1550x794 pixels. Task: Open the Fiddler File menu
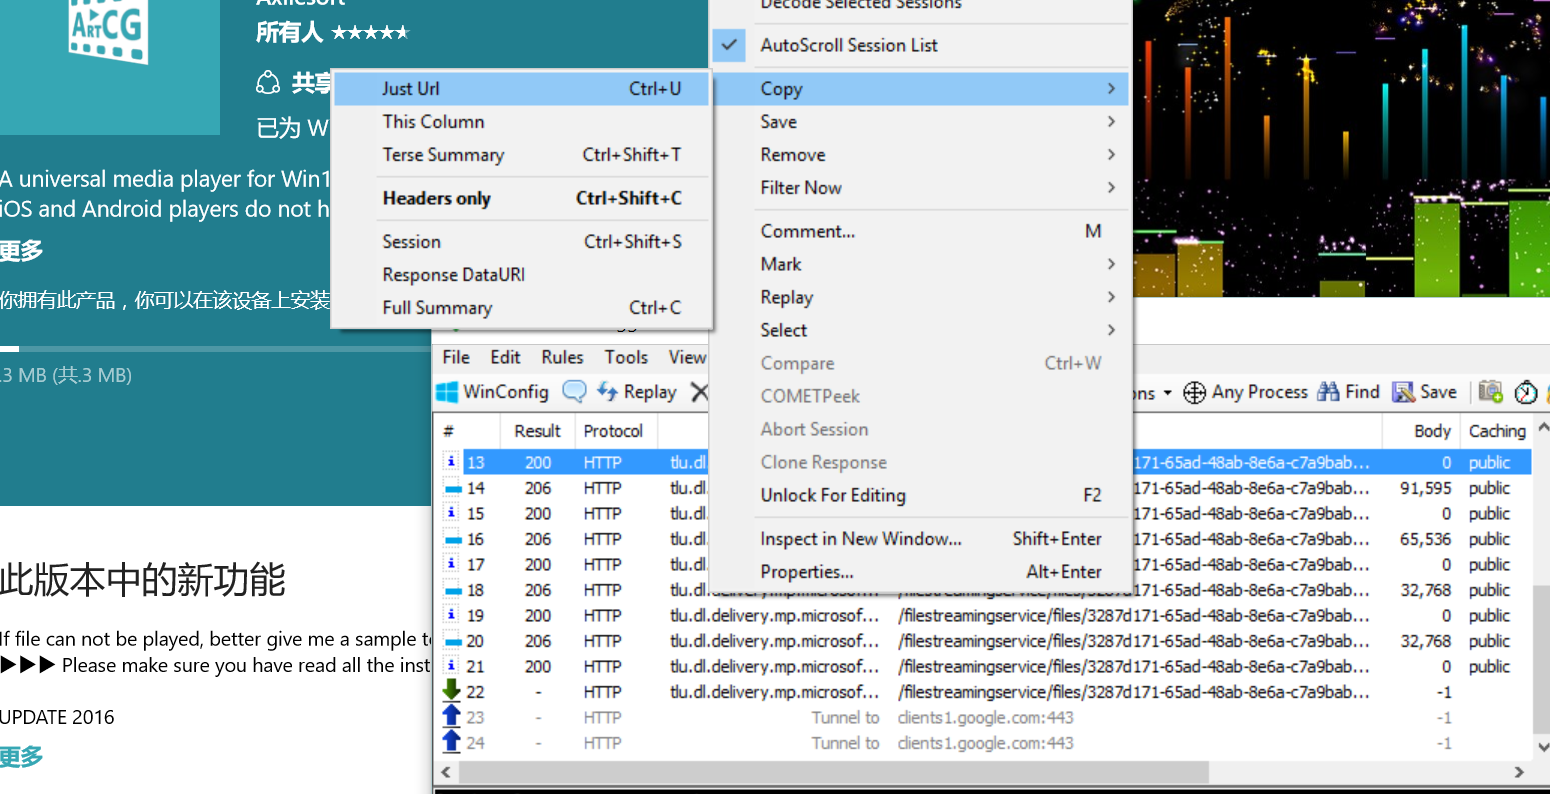point(456,357)
